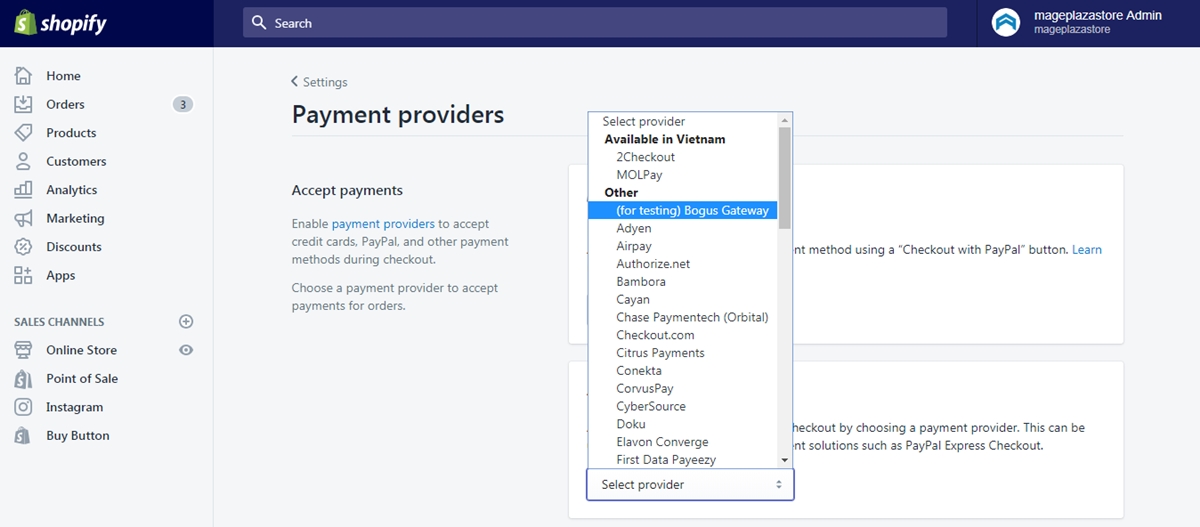The width and height of the screenshot is (1200, 527).
Task: Select Citrus Payments provider
Action: point(683,353)
